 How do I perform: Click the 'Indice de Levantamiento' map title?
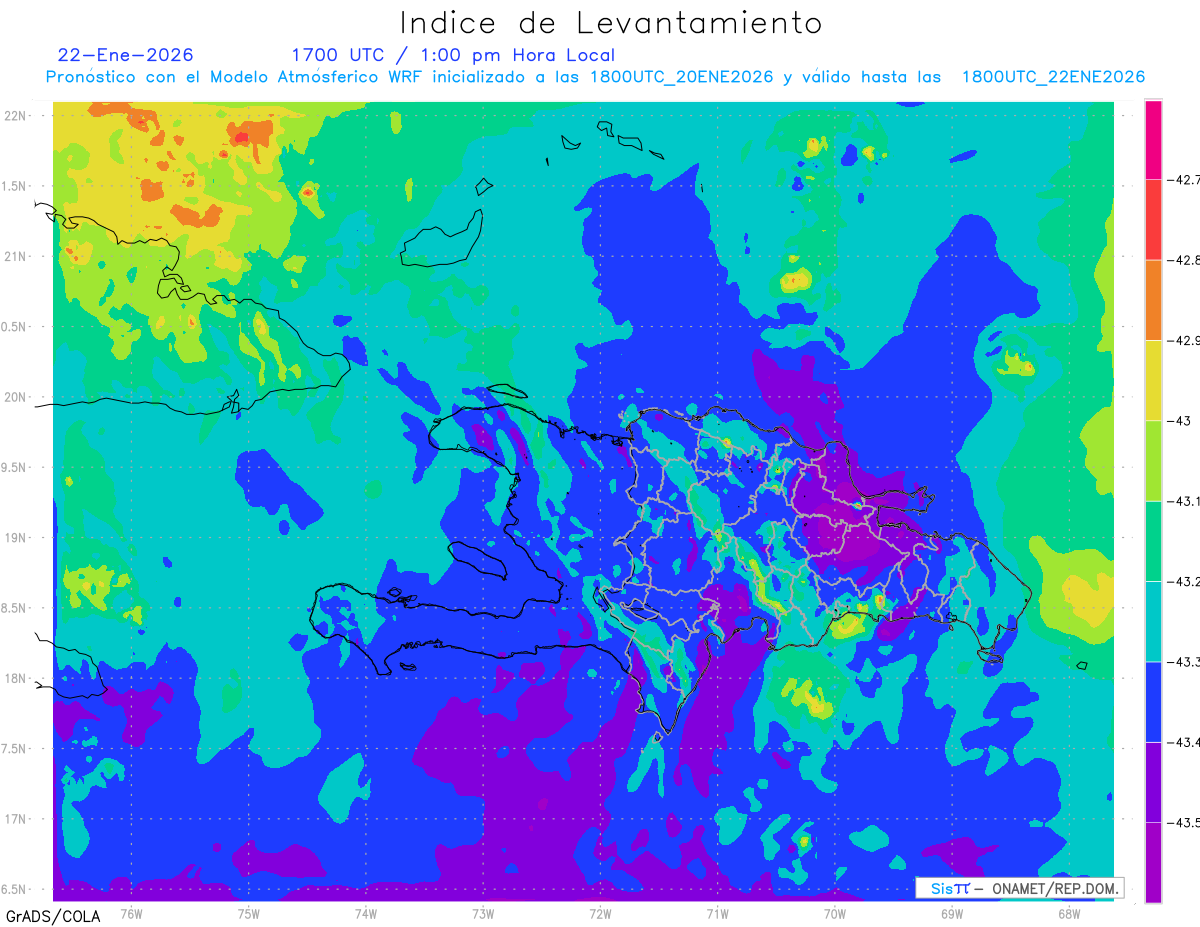(611, 22)
